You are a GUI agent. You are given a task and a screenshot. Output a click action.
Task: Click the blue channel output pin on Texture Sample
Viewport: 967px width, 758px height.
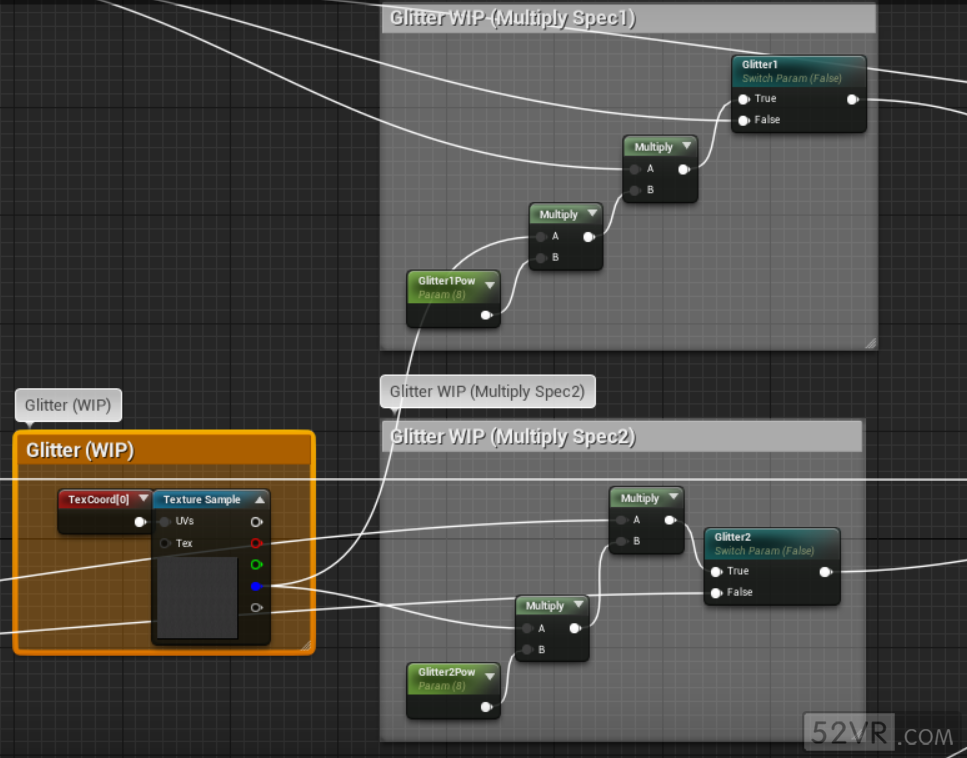tap(257, 586)
